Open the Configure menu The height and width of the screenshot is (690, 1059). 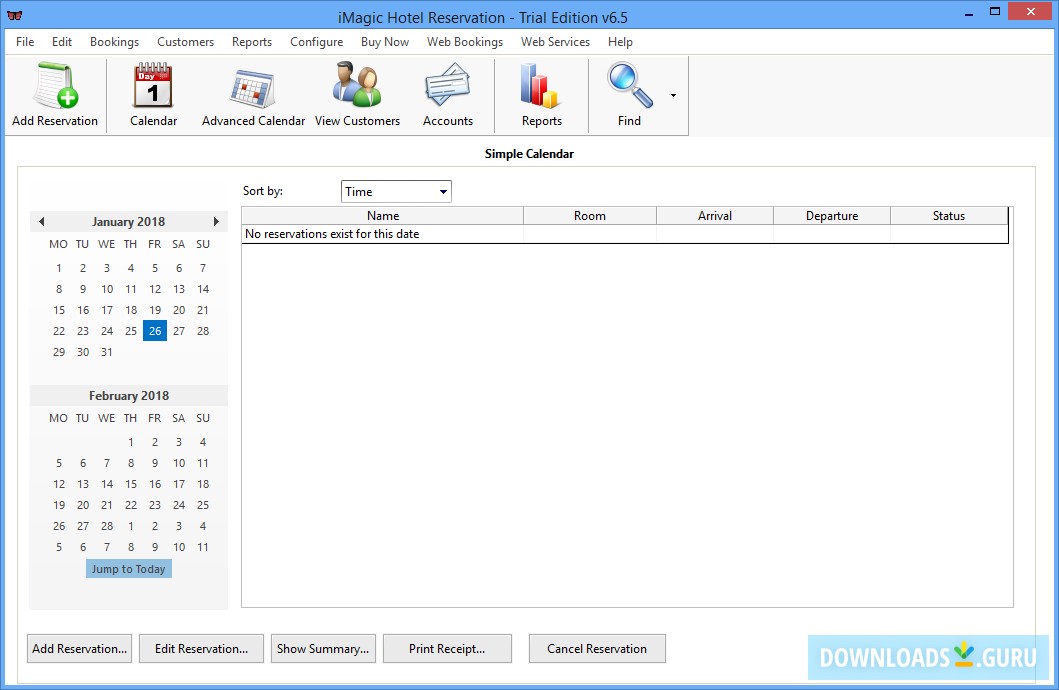click(316, 42)
